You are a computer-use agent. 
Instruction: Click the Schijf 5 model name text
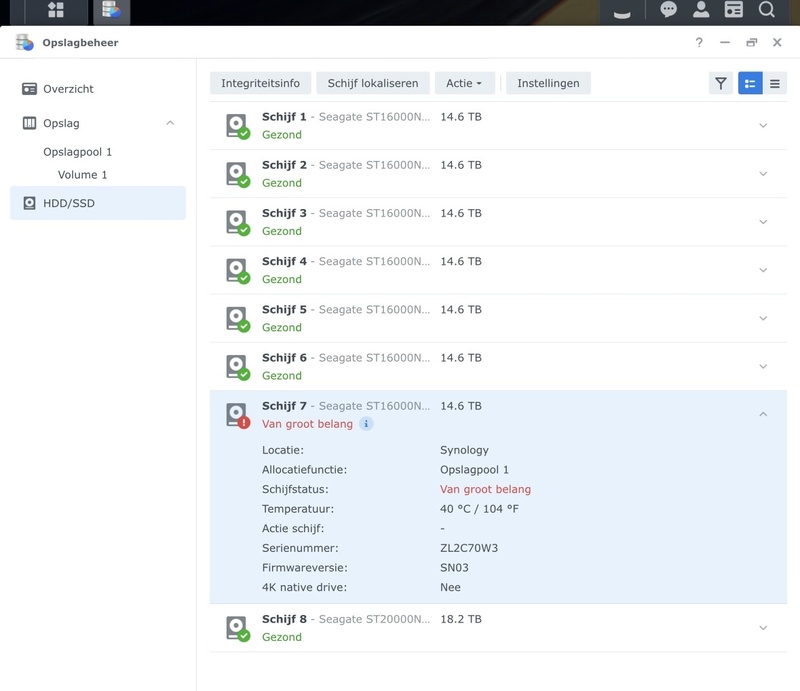click(374, 310)
